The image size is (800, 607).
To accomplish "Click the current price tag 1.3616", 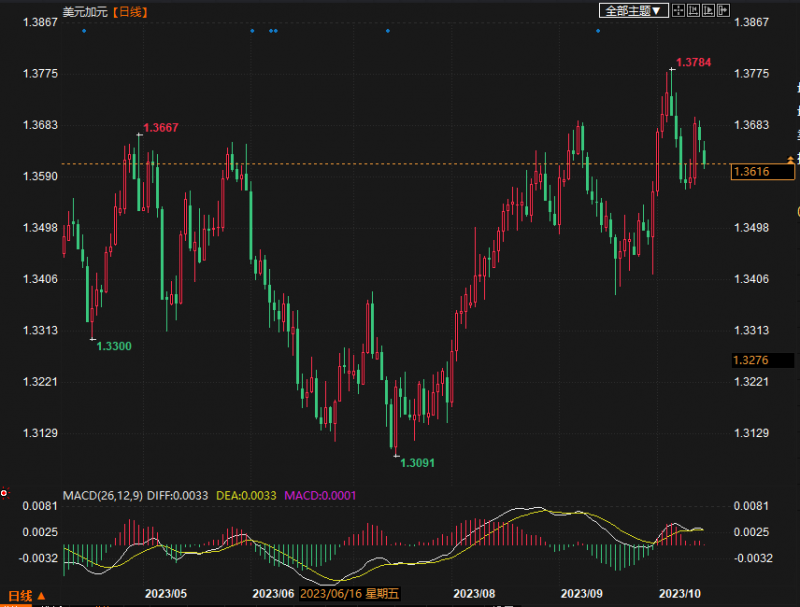I will click(751, 172).
